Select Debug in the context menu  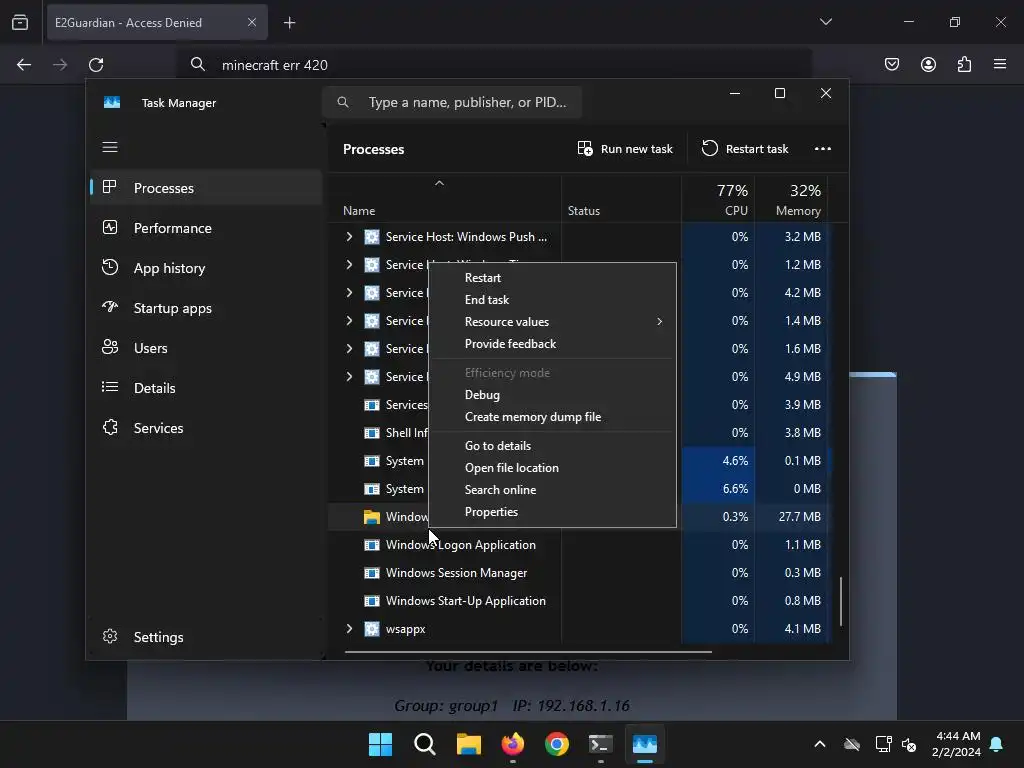552,394
